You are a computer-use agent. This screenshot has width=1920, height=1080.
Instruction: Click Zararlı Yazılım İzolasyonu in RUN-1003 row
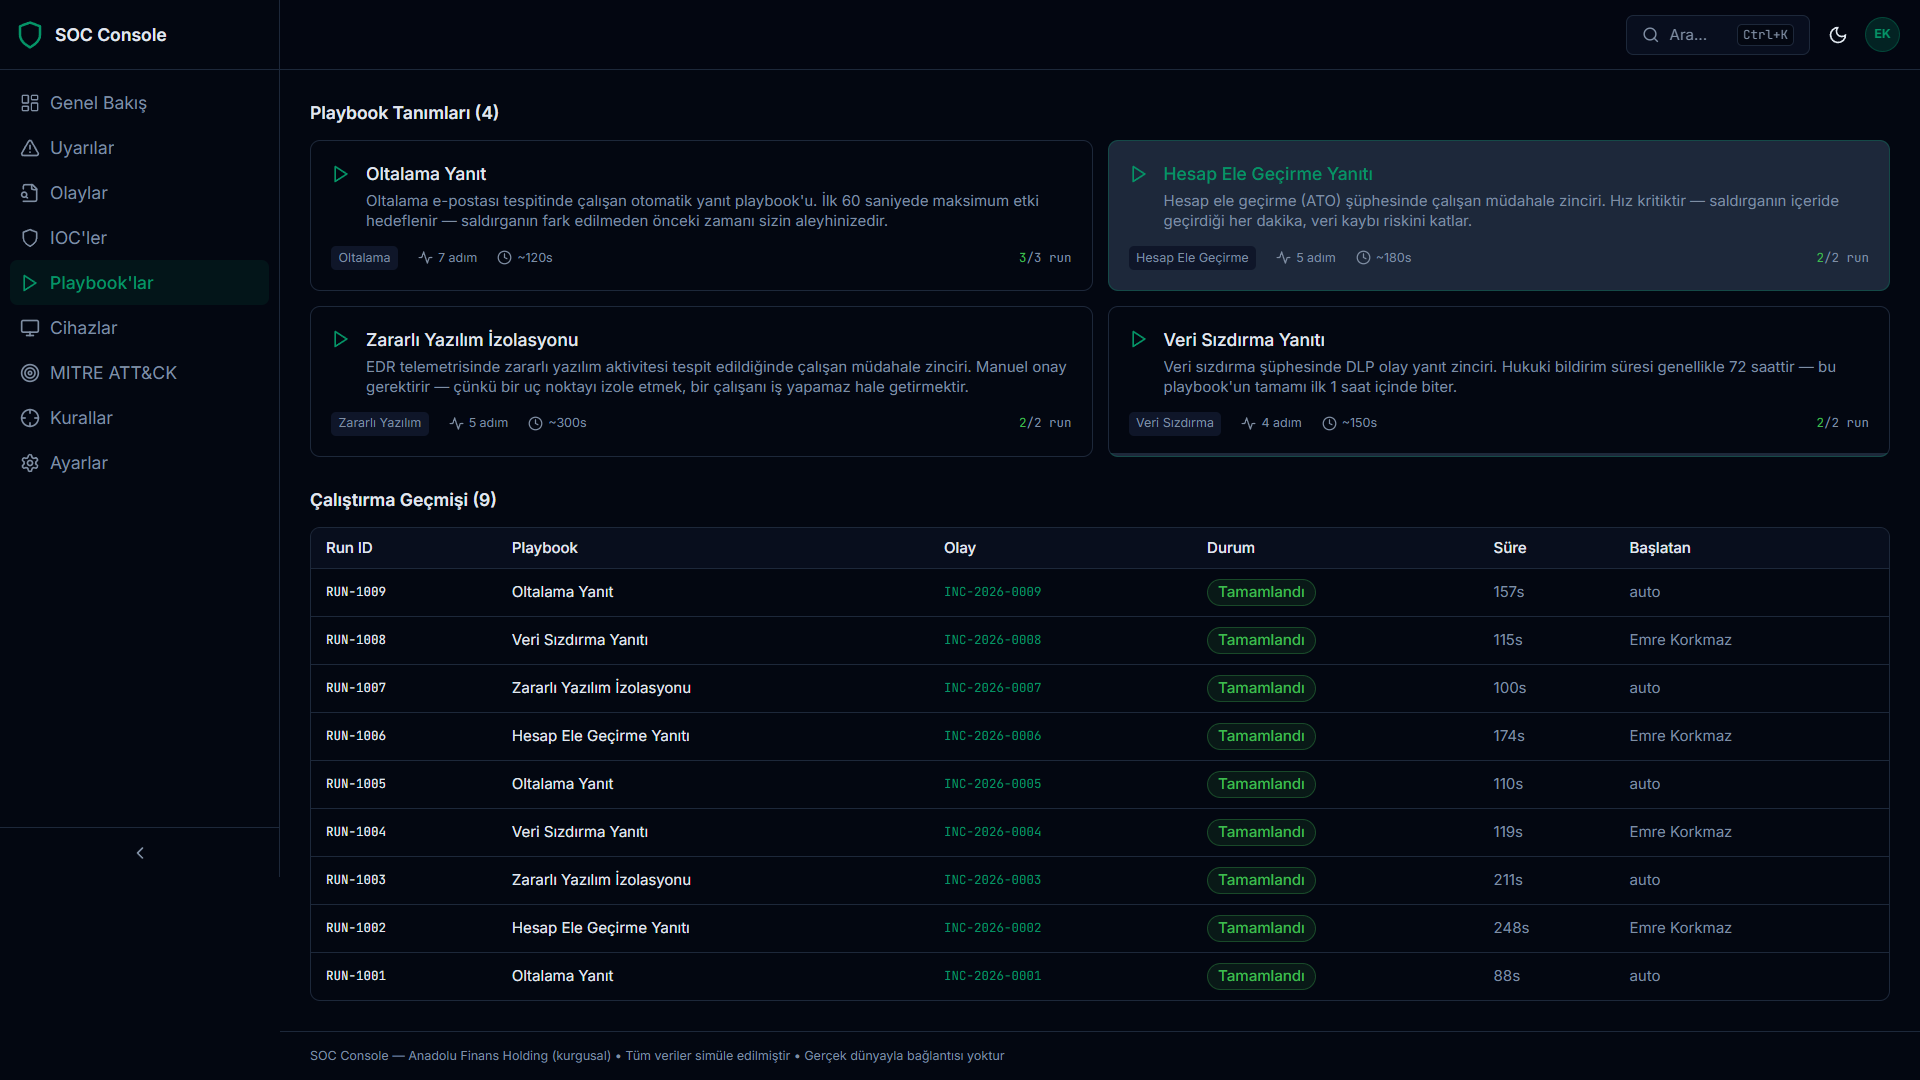601,880
